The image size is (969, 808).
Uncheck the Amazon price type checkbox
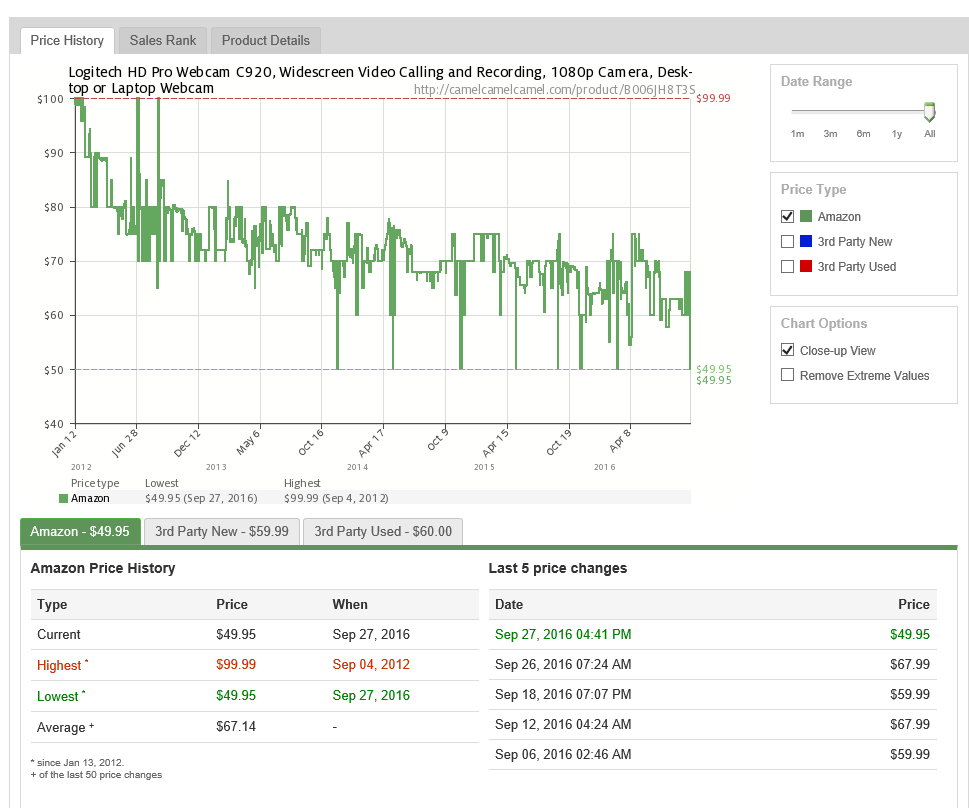click(x=787, y=217)
